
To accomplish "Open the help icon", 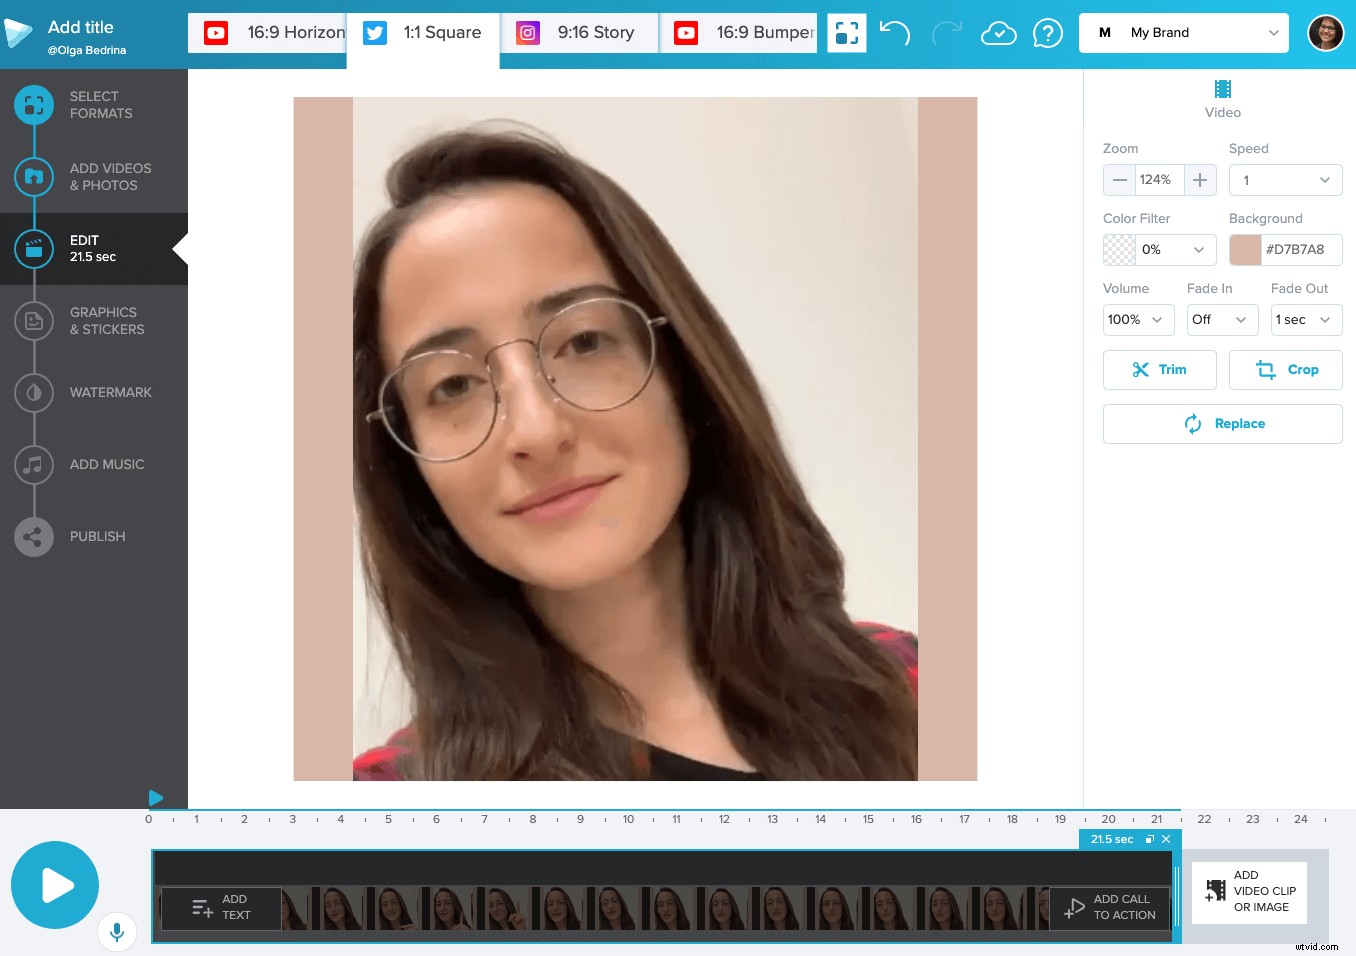I will coord(1048,33).
